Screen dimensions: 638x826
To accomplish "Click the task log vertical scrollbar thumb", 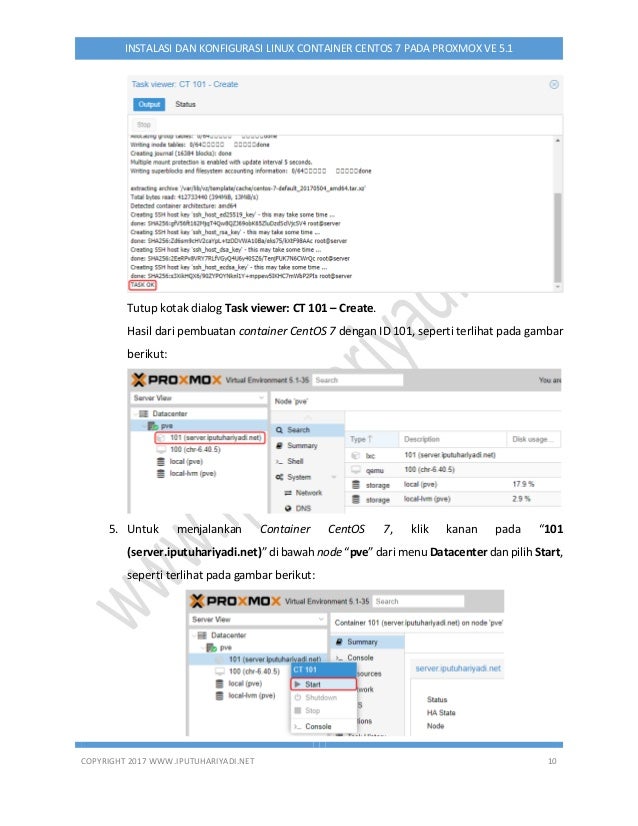I will pos(557,238).
